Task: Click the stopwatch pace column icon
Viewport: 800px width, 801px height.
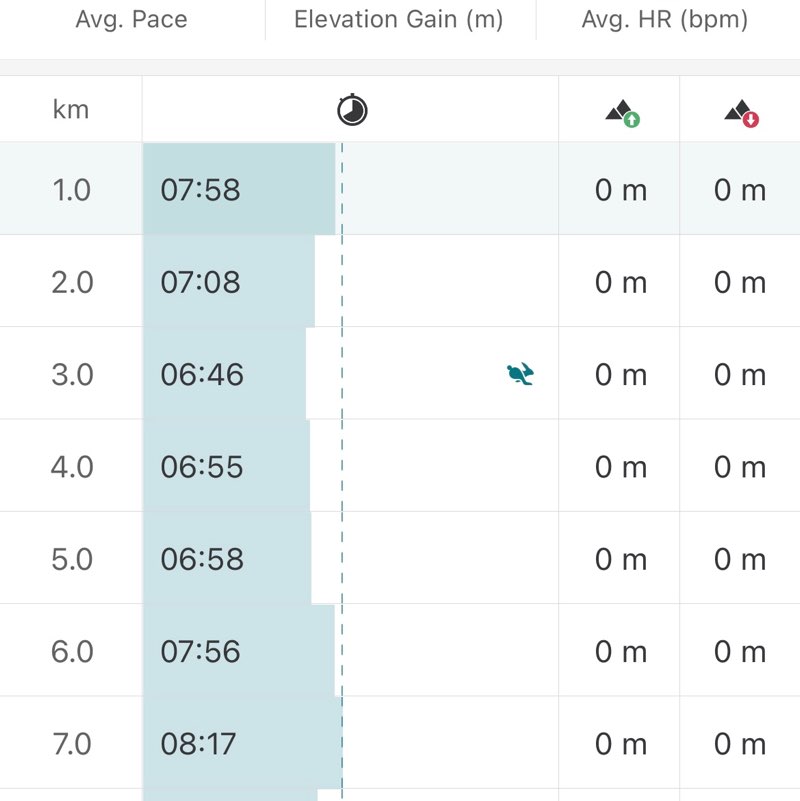Action: (x=352, y=110)
